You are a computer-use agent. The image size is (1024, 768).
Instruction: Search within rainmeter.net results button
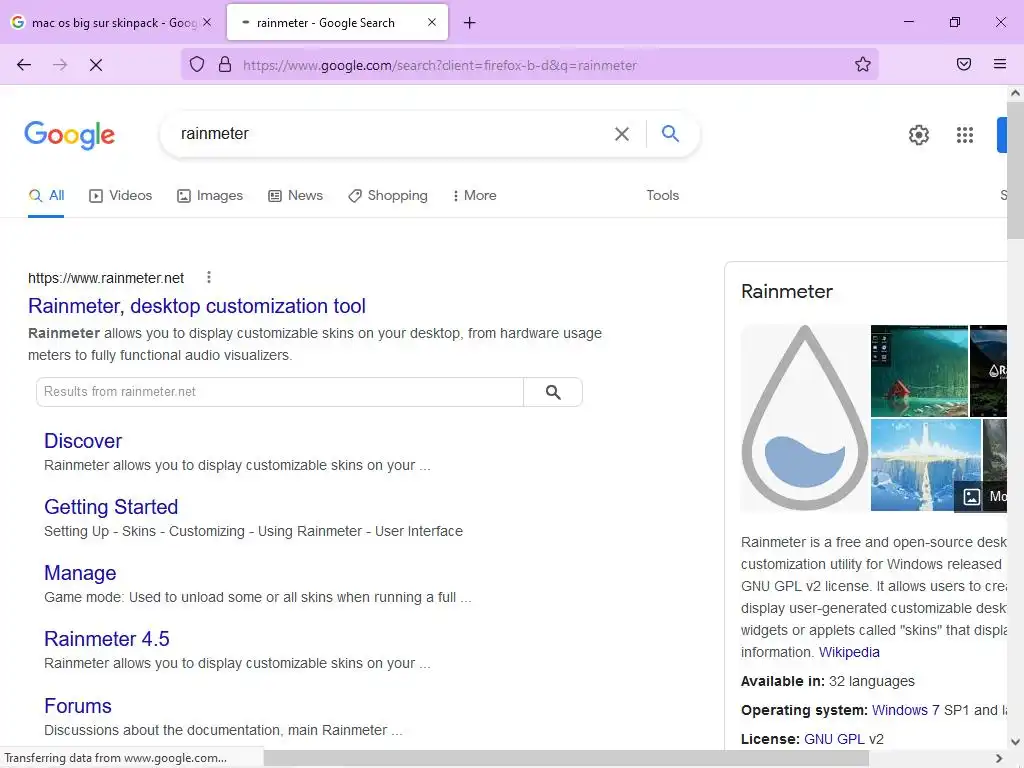(x=552, y=392)
